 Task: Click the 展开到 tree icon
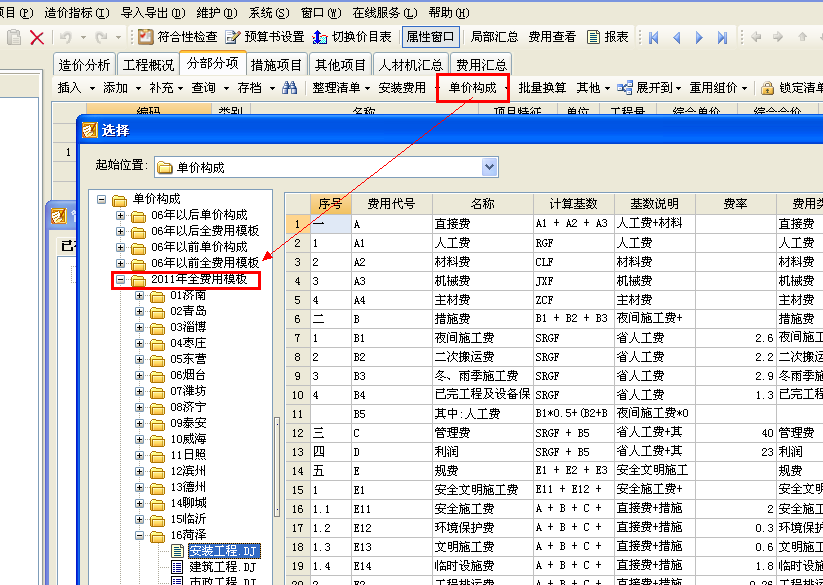[625, 88]
